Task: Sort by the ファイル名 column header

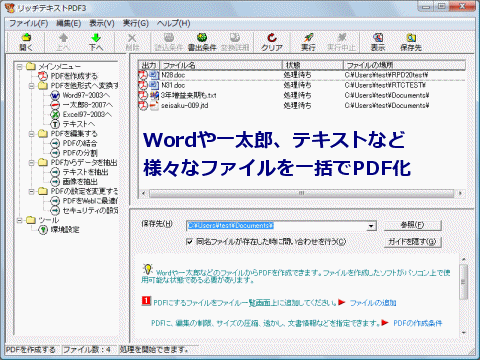Action: tap(221, 65)
